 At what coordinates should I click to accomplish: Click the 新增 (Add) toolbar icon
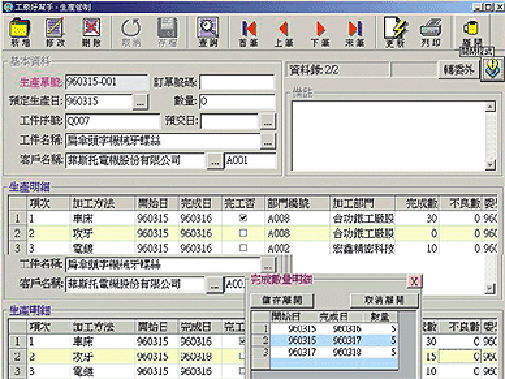(x=20, y=32)
